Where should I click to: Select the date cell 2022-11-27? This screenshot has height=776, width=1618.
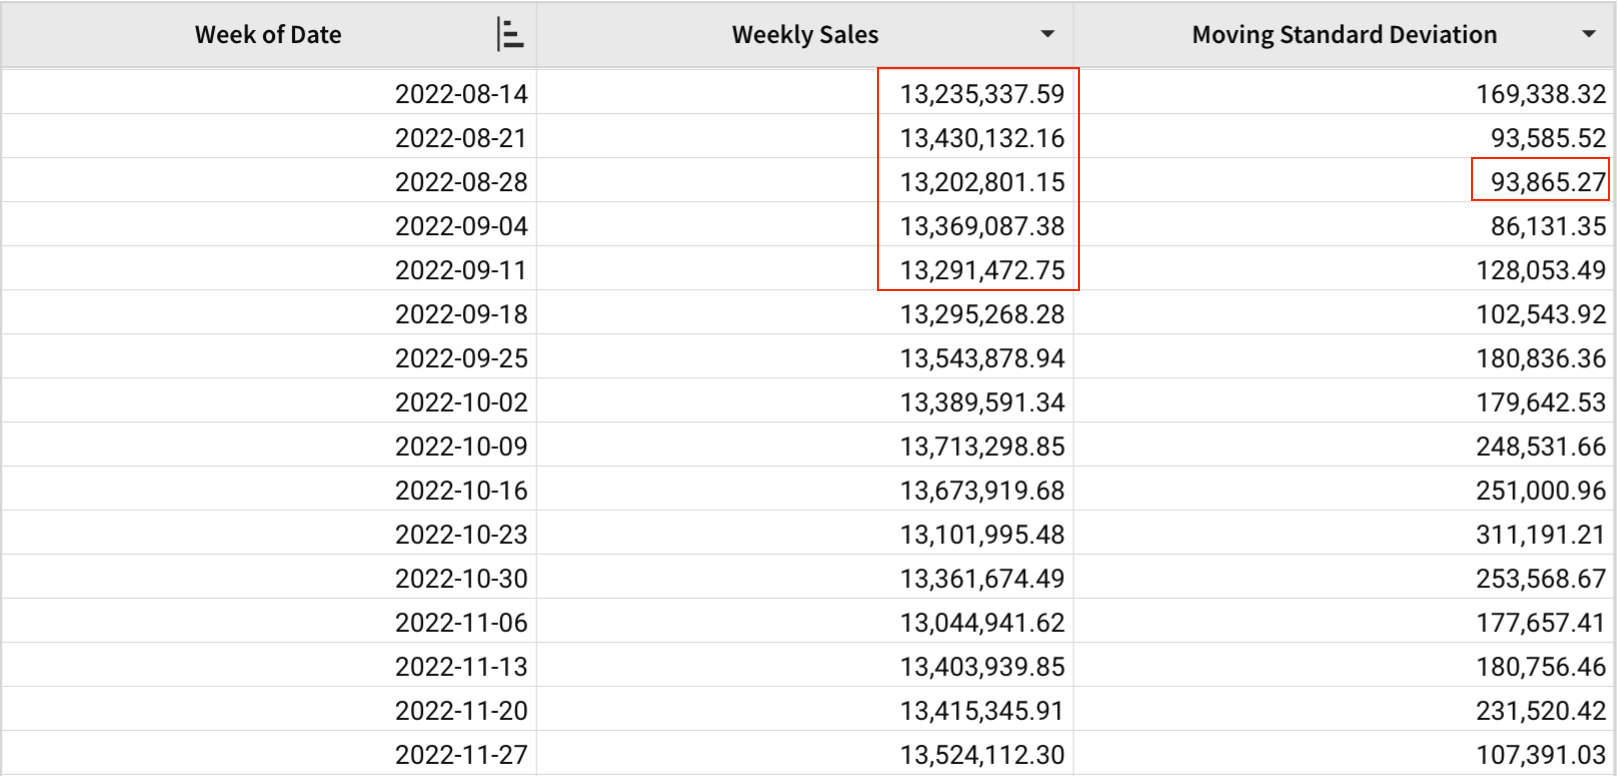tap(461, 754)
